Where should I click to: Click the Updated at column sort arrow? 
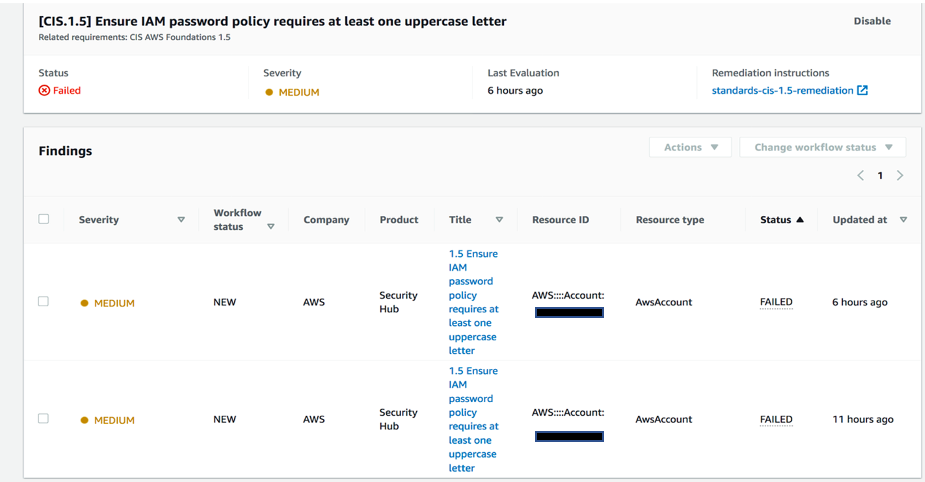[904, 220]
